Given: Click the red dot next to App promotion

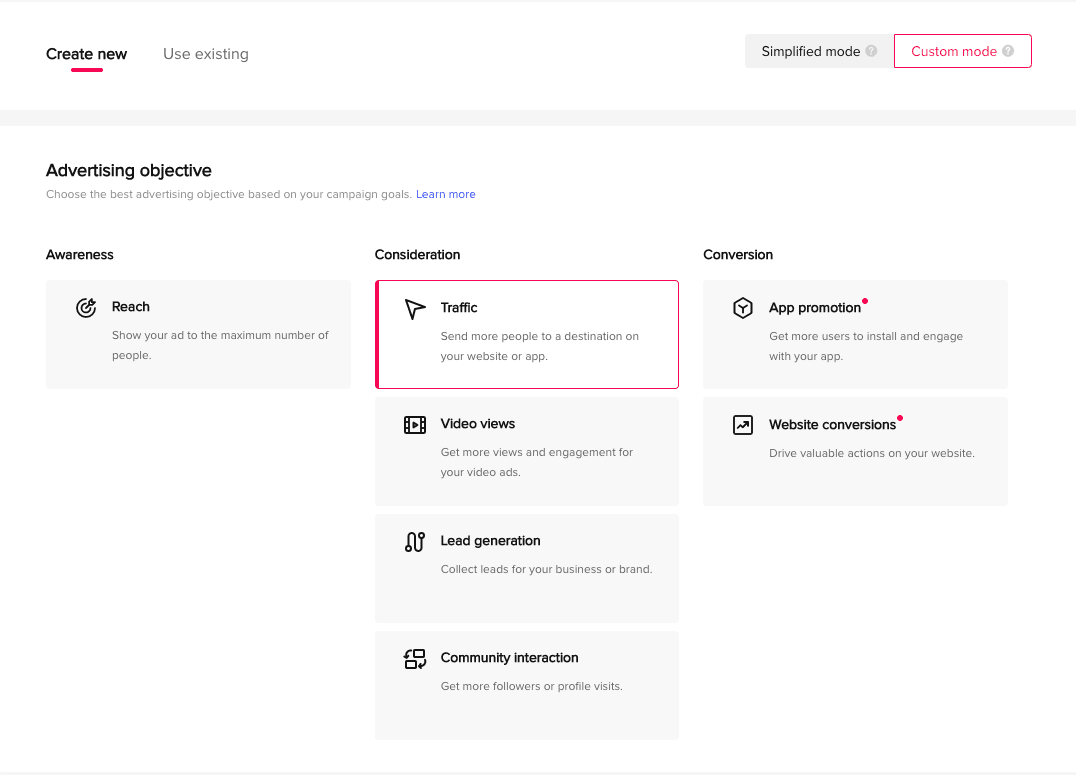Looking at the screenshot, I should click(x=865, y=301).
